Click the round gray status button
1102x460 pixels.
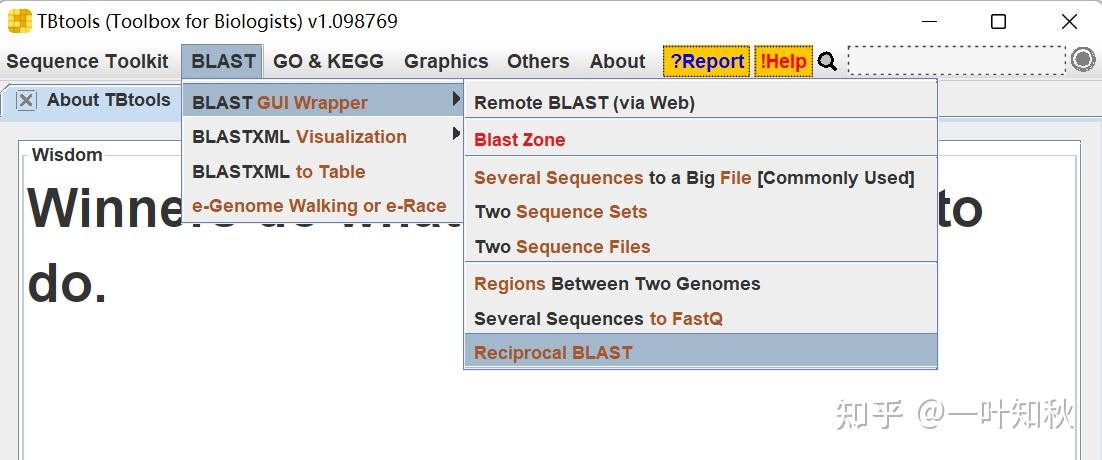1083,60
